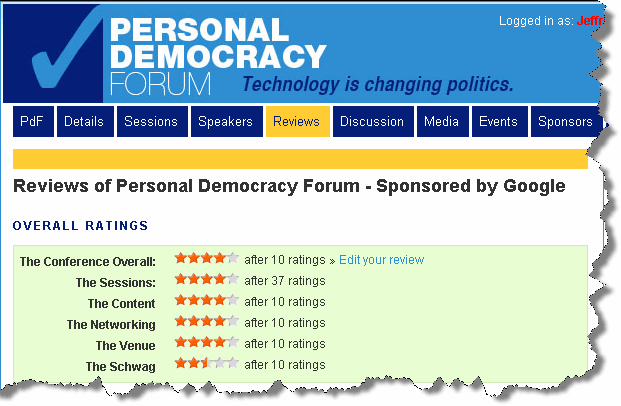Select the Reviews tab
Viewport: 621px width, 406px height.
pos(296,122)
